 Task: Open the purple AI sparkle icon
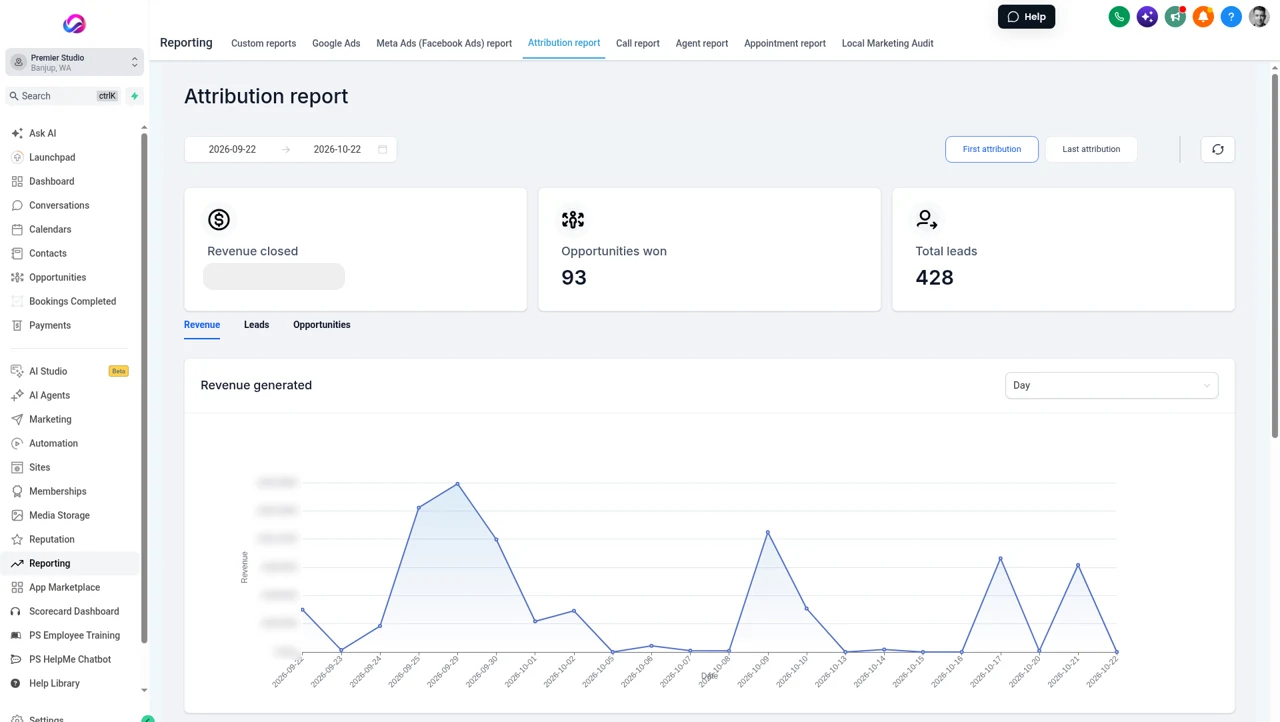(1147, 17)
